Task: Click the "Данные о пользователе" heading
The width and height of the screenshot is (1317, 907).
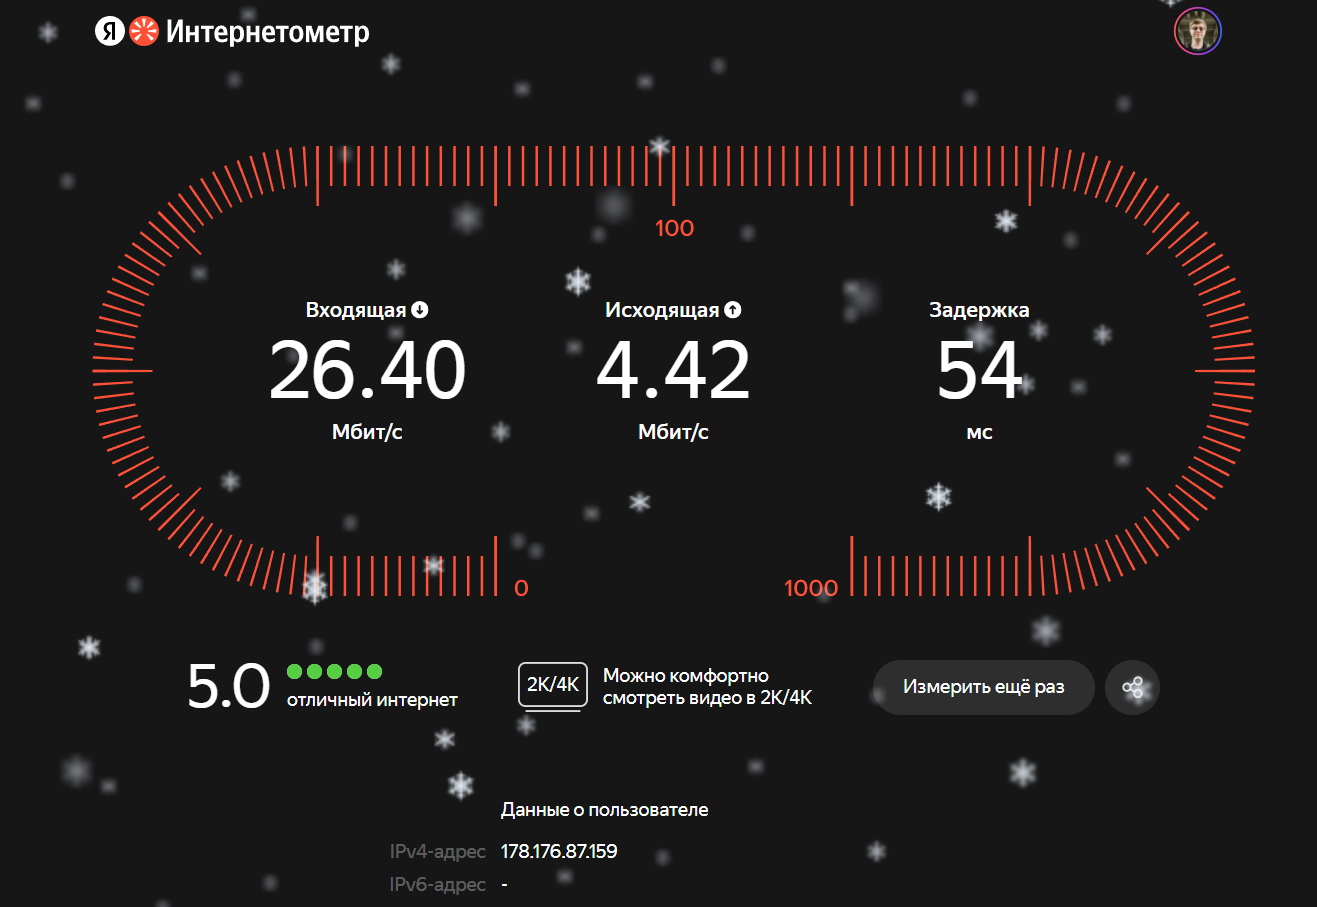Action: click(x=604, y=810)
